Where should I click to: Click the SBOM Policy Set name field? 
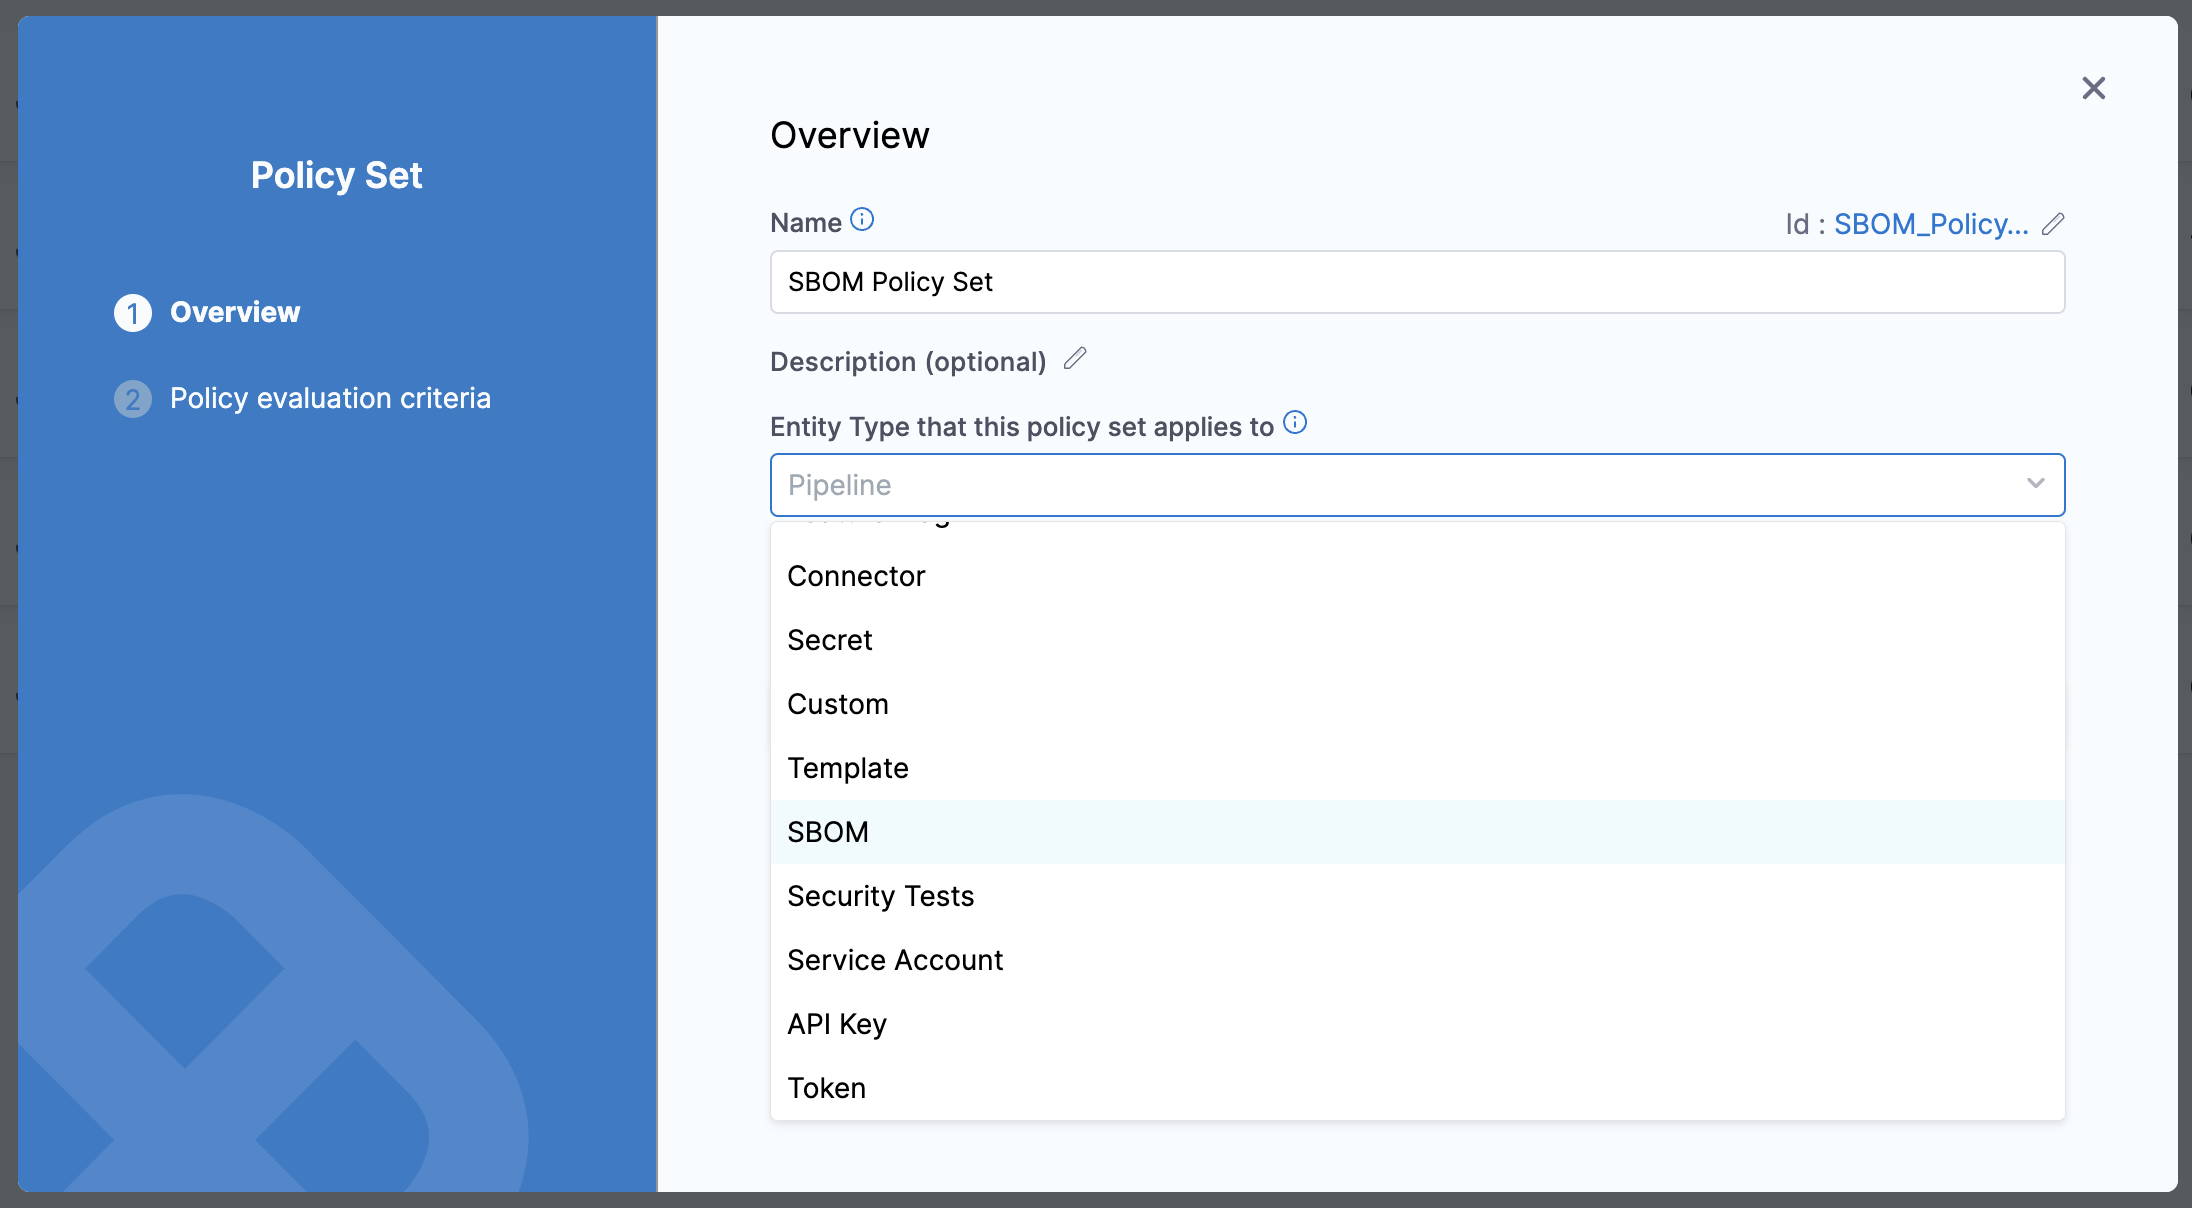click(1416, 282)
